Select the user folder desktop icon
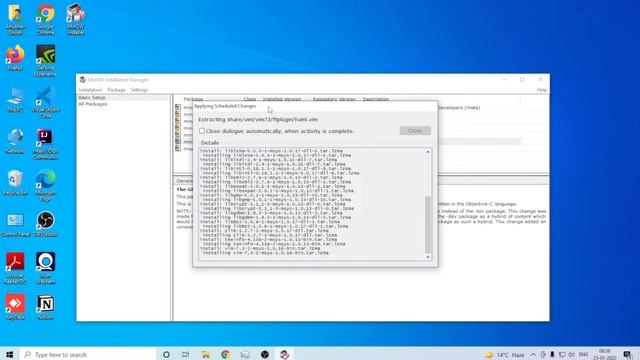This screenshot has width=640, height=360. [x=15, y=19]
